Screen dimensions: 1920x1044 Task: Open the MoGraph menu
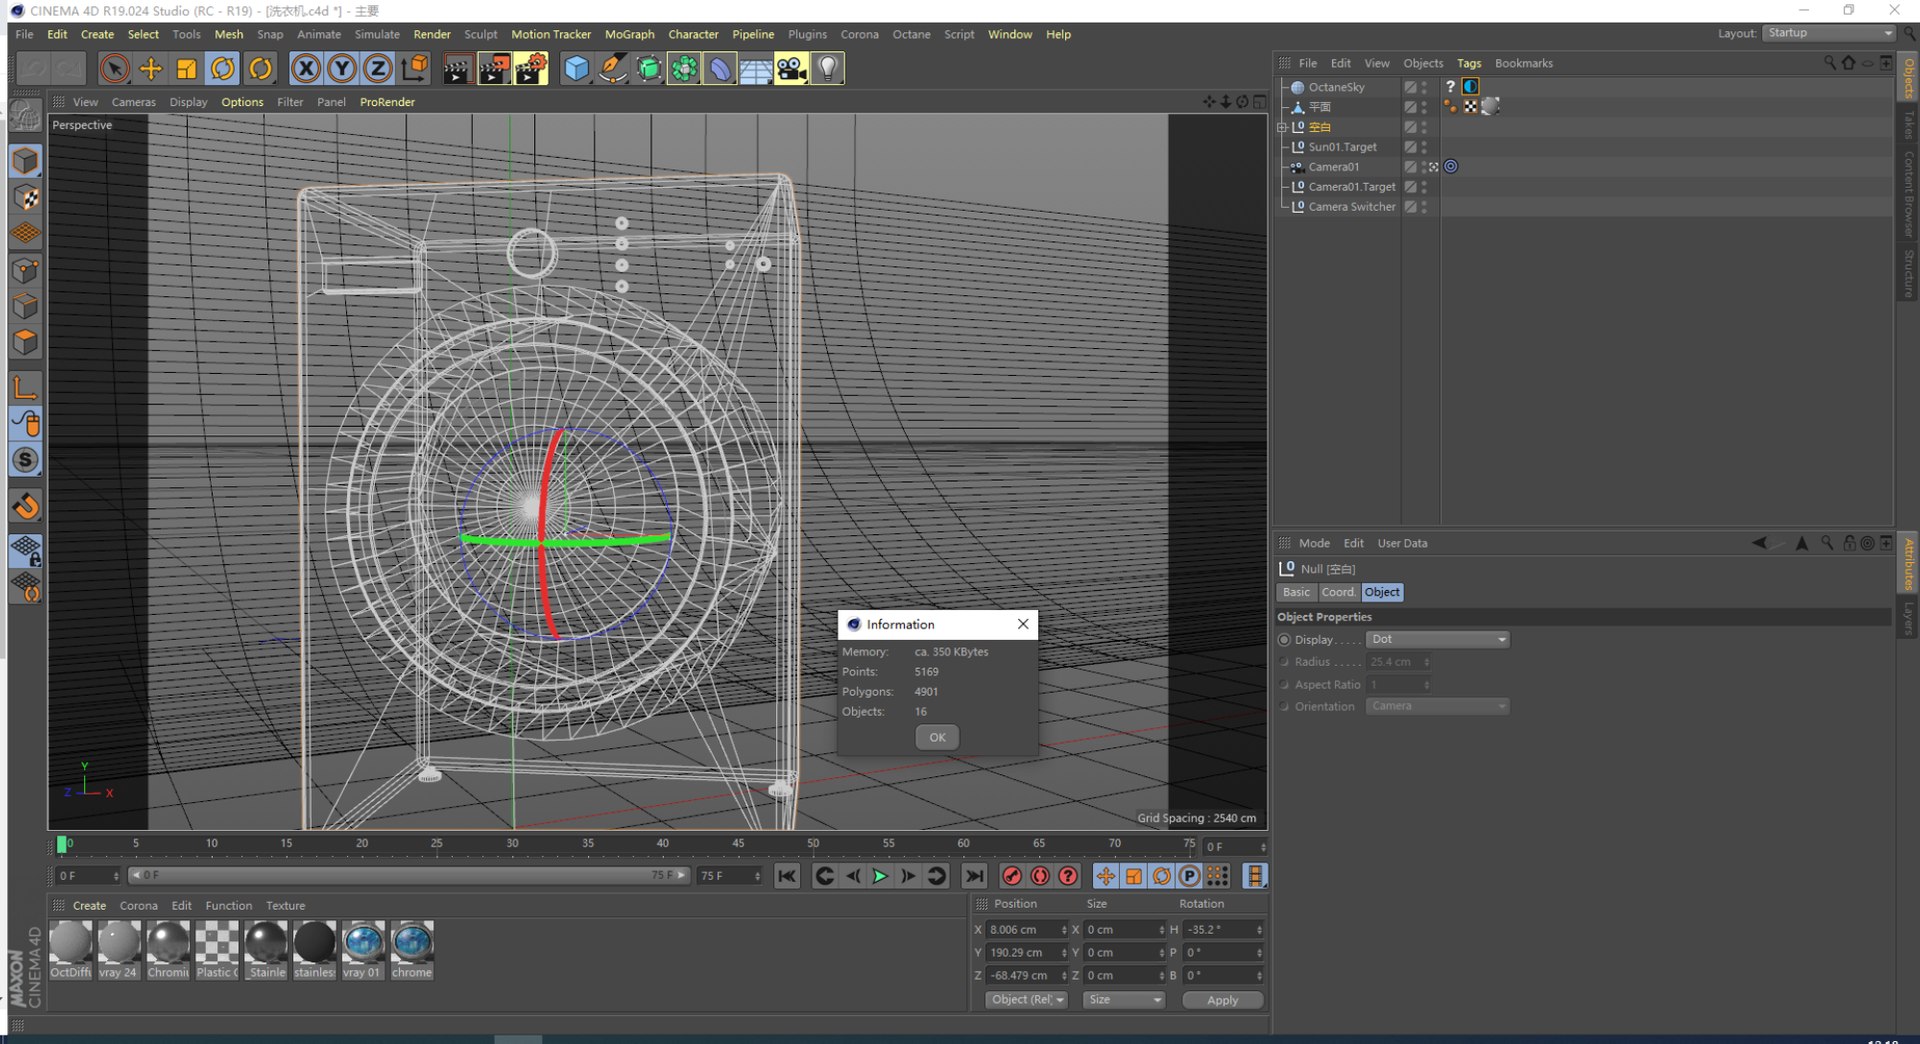629,34
